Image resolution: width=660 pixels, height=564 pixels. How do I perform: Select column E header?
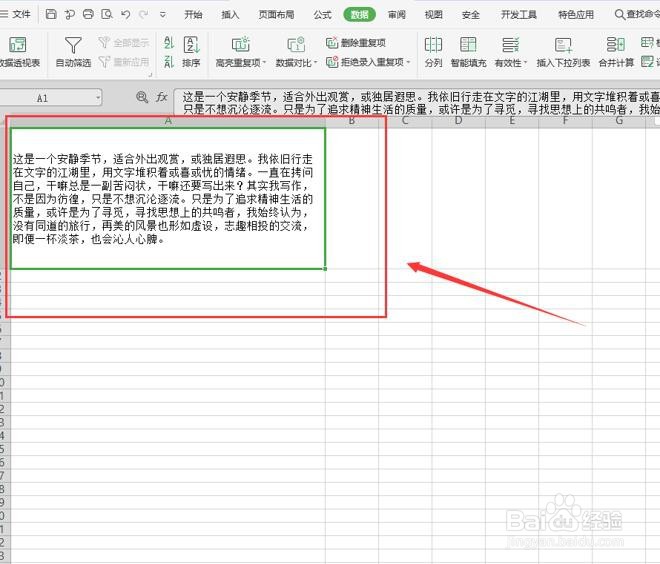click(x=512, y=122)
